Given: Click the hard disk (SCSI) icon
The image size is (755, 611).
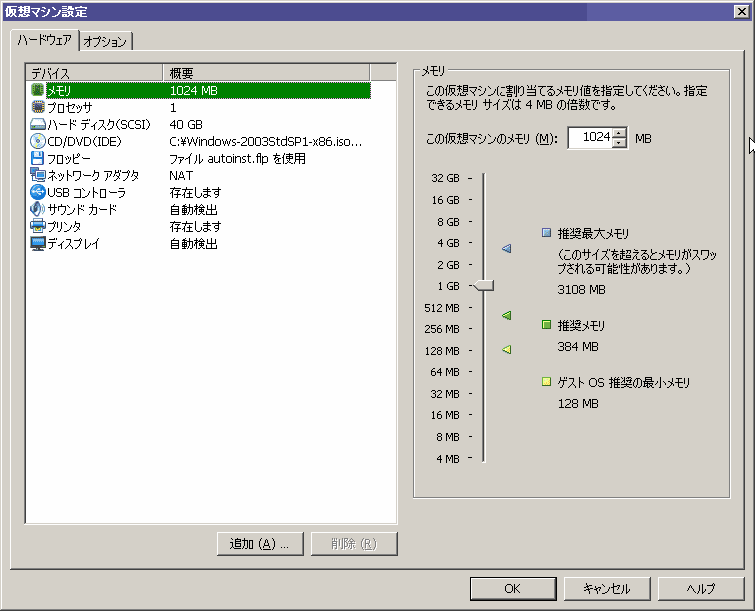Looking at the screenshot, I should pyautogui.click(x=38, y=124).
